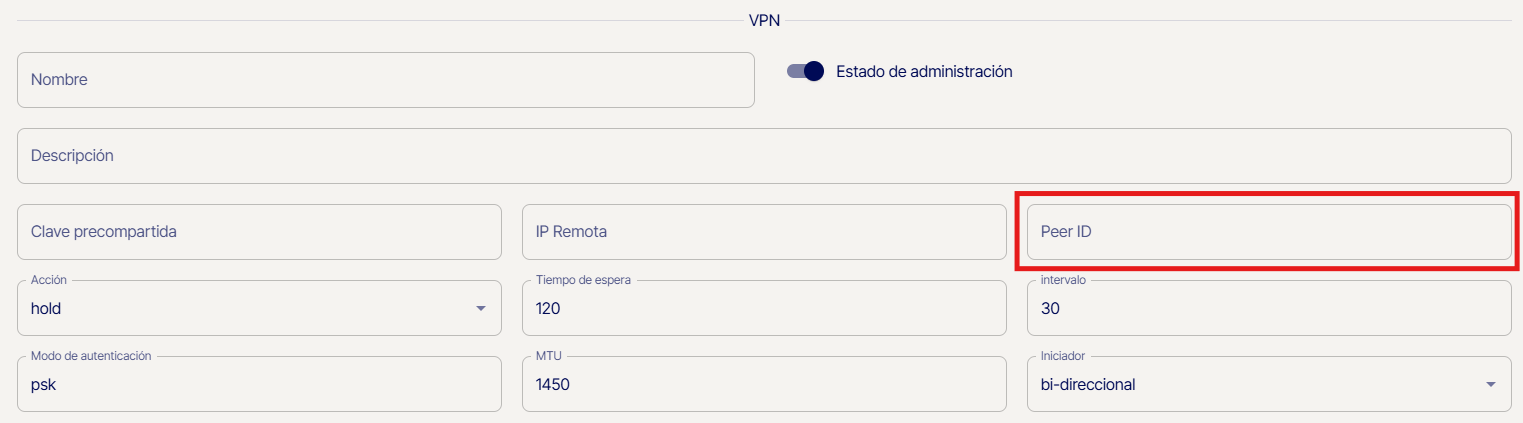Select the Clave precompartida field
The height and width of the screenshot is (423, 1523).
tap(259, 232)
